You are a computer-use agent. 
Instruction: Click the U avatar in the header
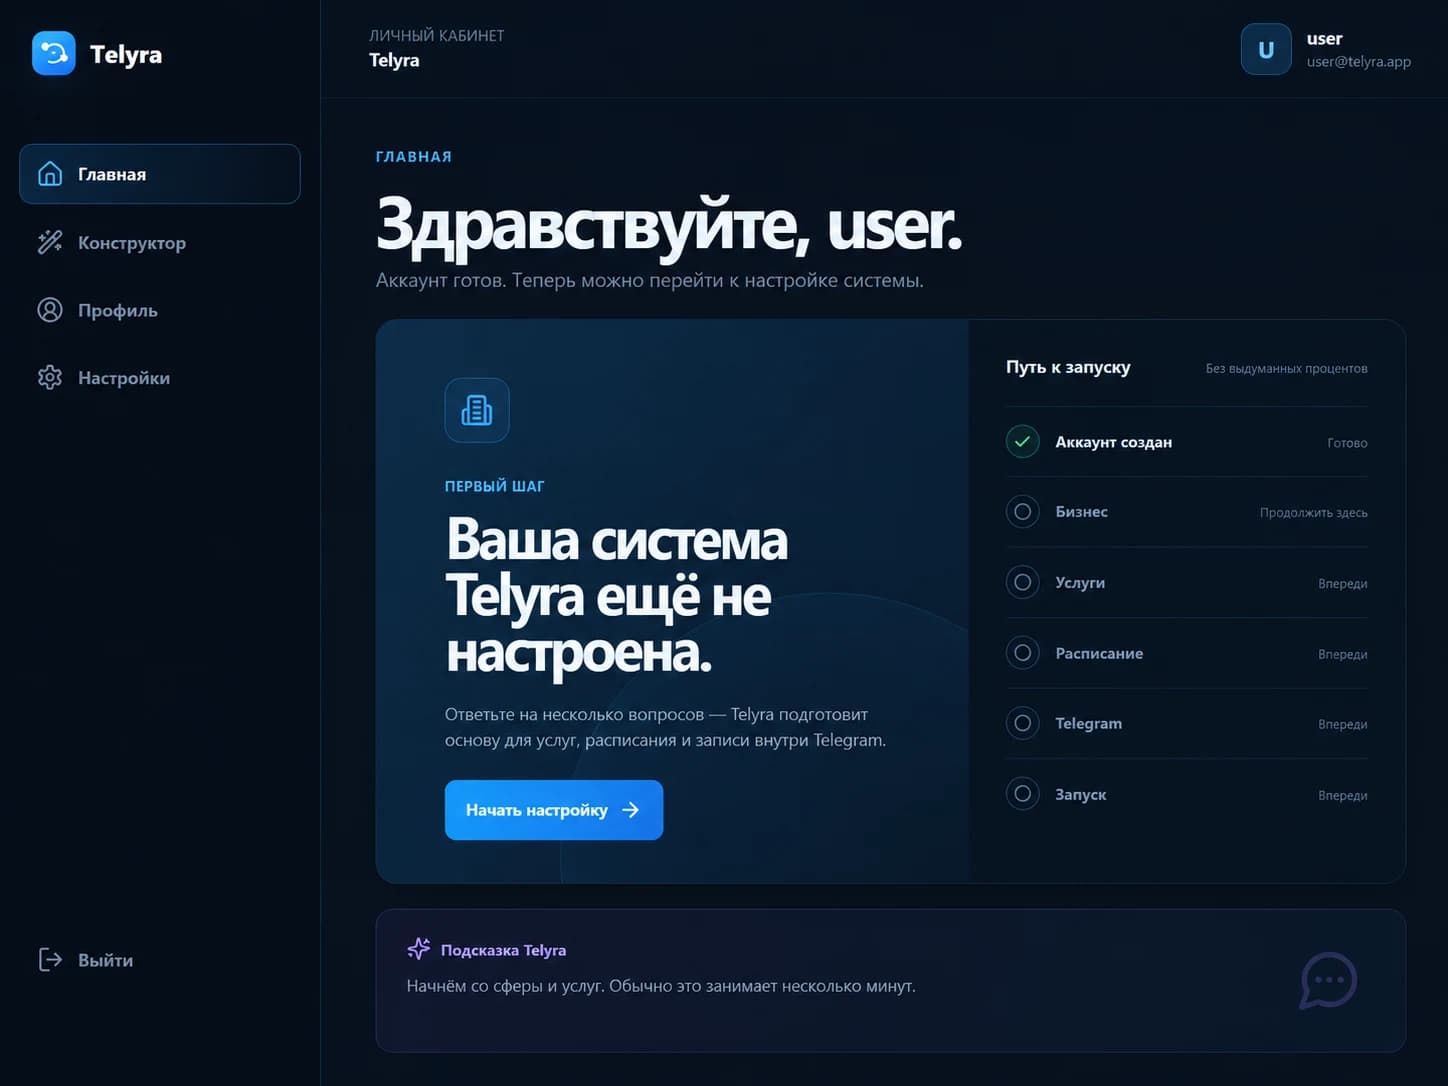(1266, 50)
